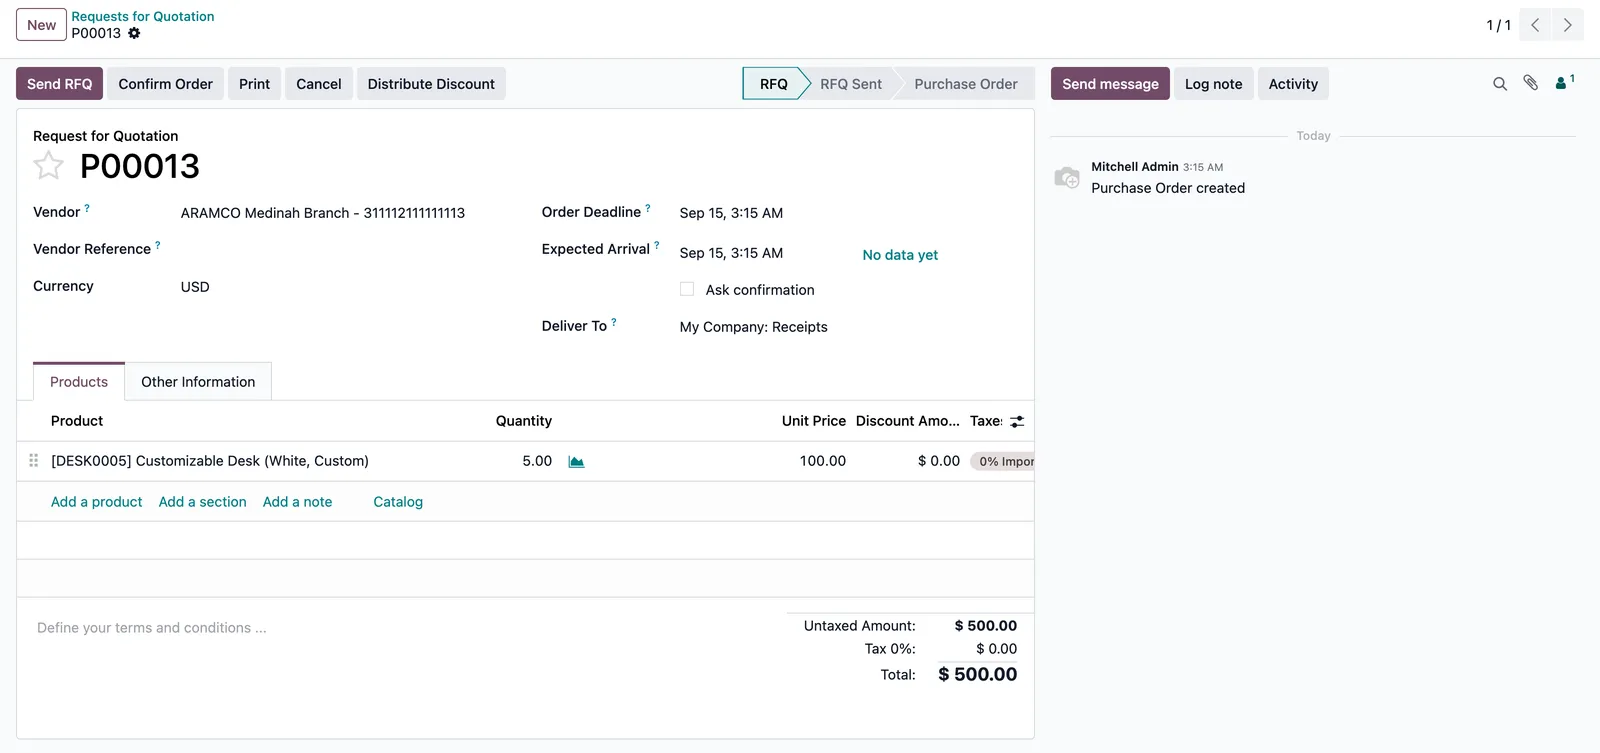Click Distribute Discount
Viewport: 1600px width, 753px height.
coord(431,84)
